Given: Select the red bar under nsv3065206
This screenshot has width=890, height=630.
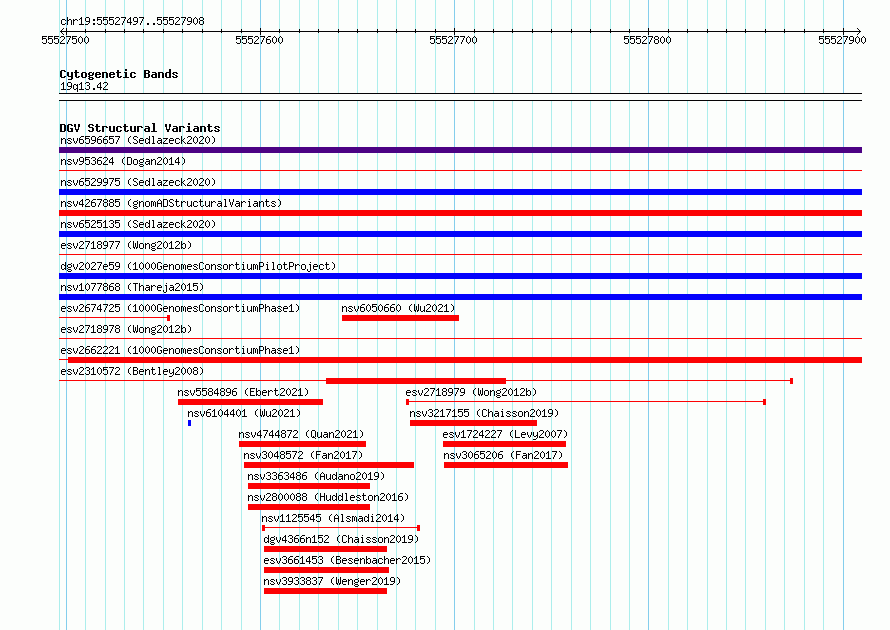Looking at the screenshot, I should coord(506,465).
